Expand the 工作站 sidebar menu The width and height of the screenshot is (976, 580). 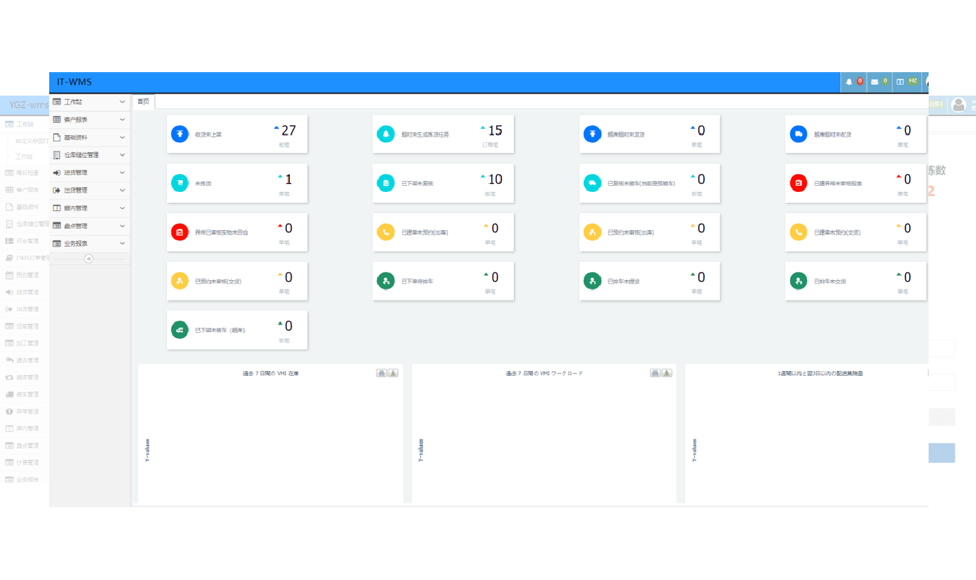[89, 102]
